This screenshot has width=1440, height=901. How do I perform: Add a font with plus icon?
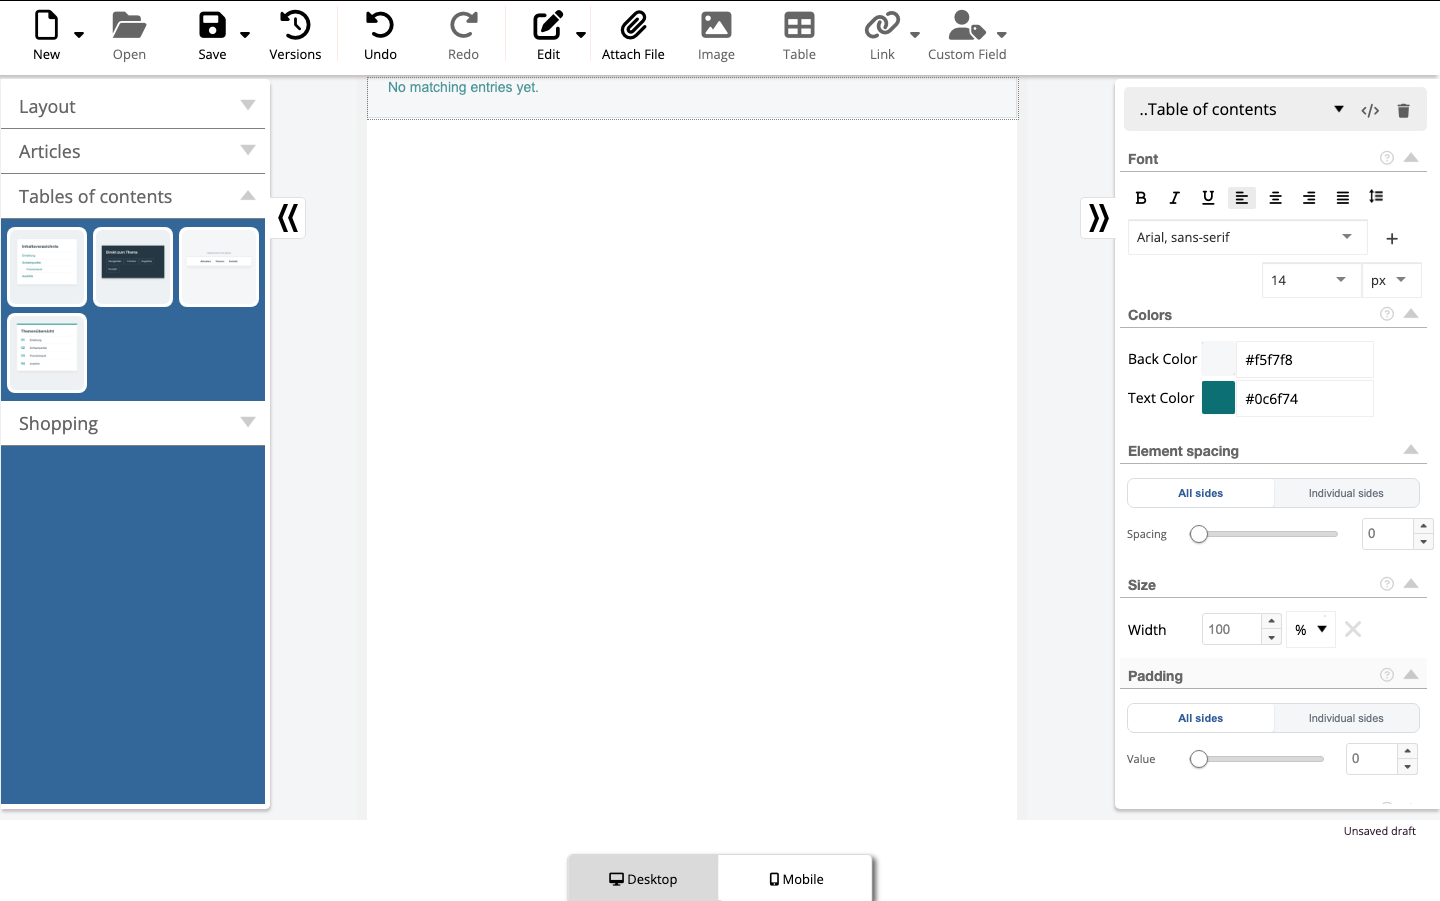[1392, 238]
